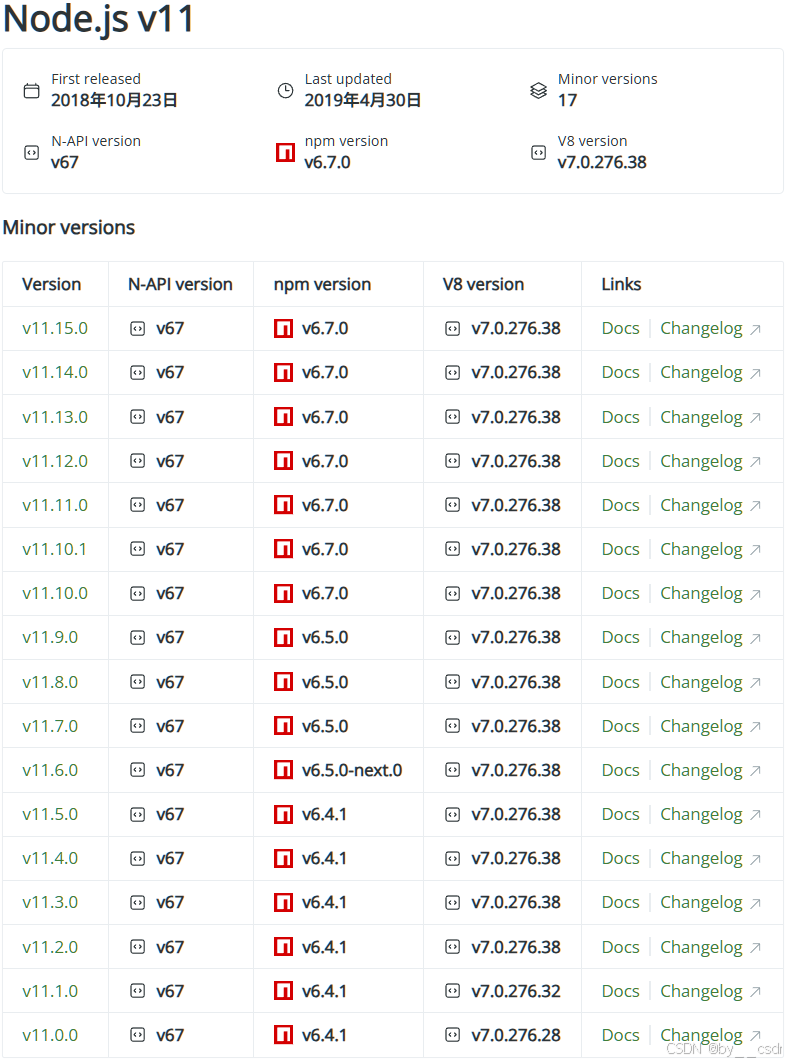Viewport: 786px width, 1062px height.
Task: Open the v11.7.0 version link
Action: 50,726
